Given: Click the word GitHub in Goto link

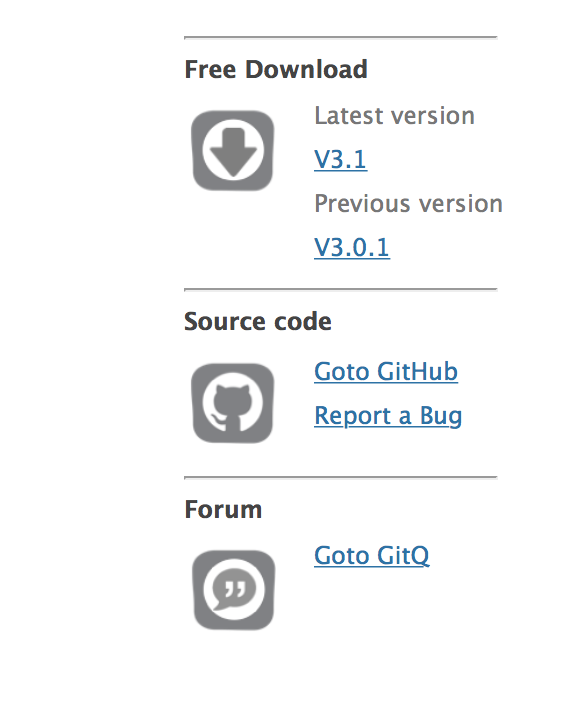Looking at the screenshot, I should (x=417, y=372).
